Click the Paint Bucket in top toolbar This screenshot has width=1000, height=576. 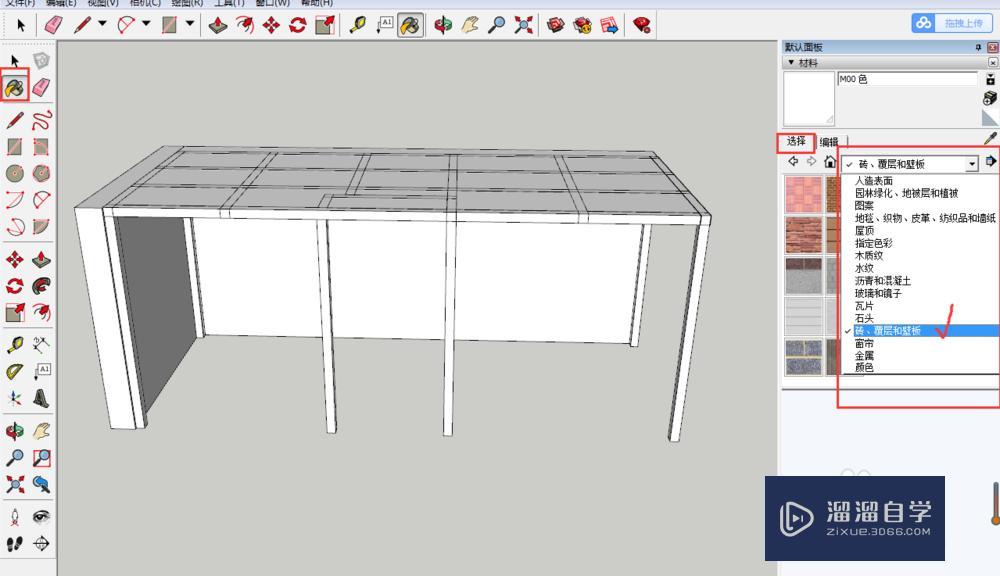point(411,26)
